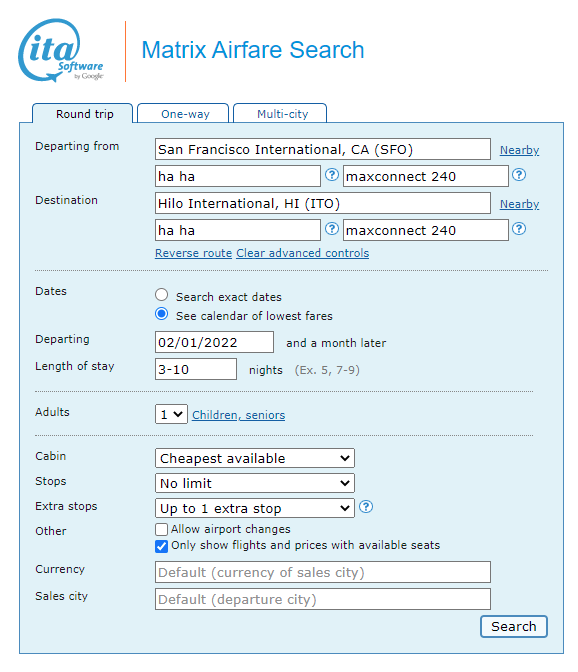Open help icon beside departure extension codes field
The width and height of the screenshot is (578, 672).
[x=519, y=175]
